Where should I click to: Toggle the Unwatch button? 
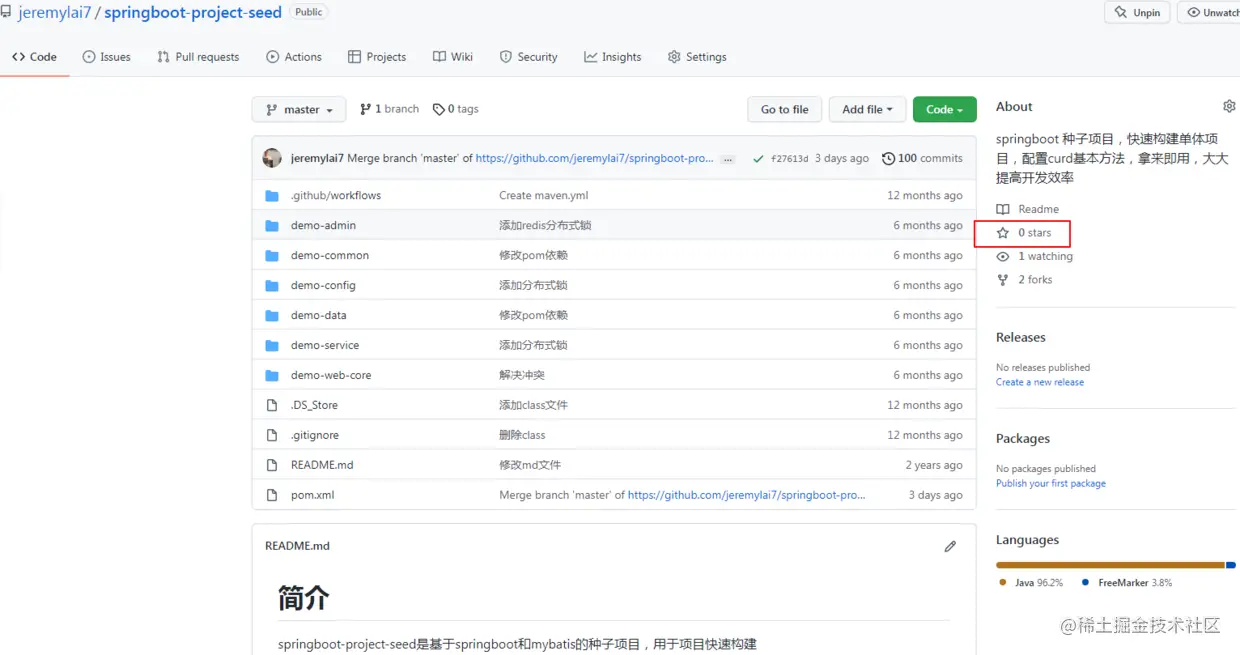tap(1209, 12)
